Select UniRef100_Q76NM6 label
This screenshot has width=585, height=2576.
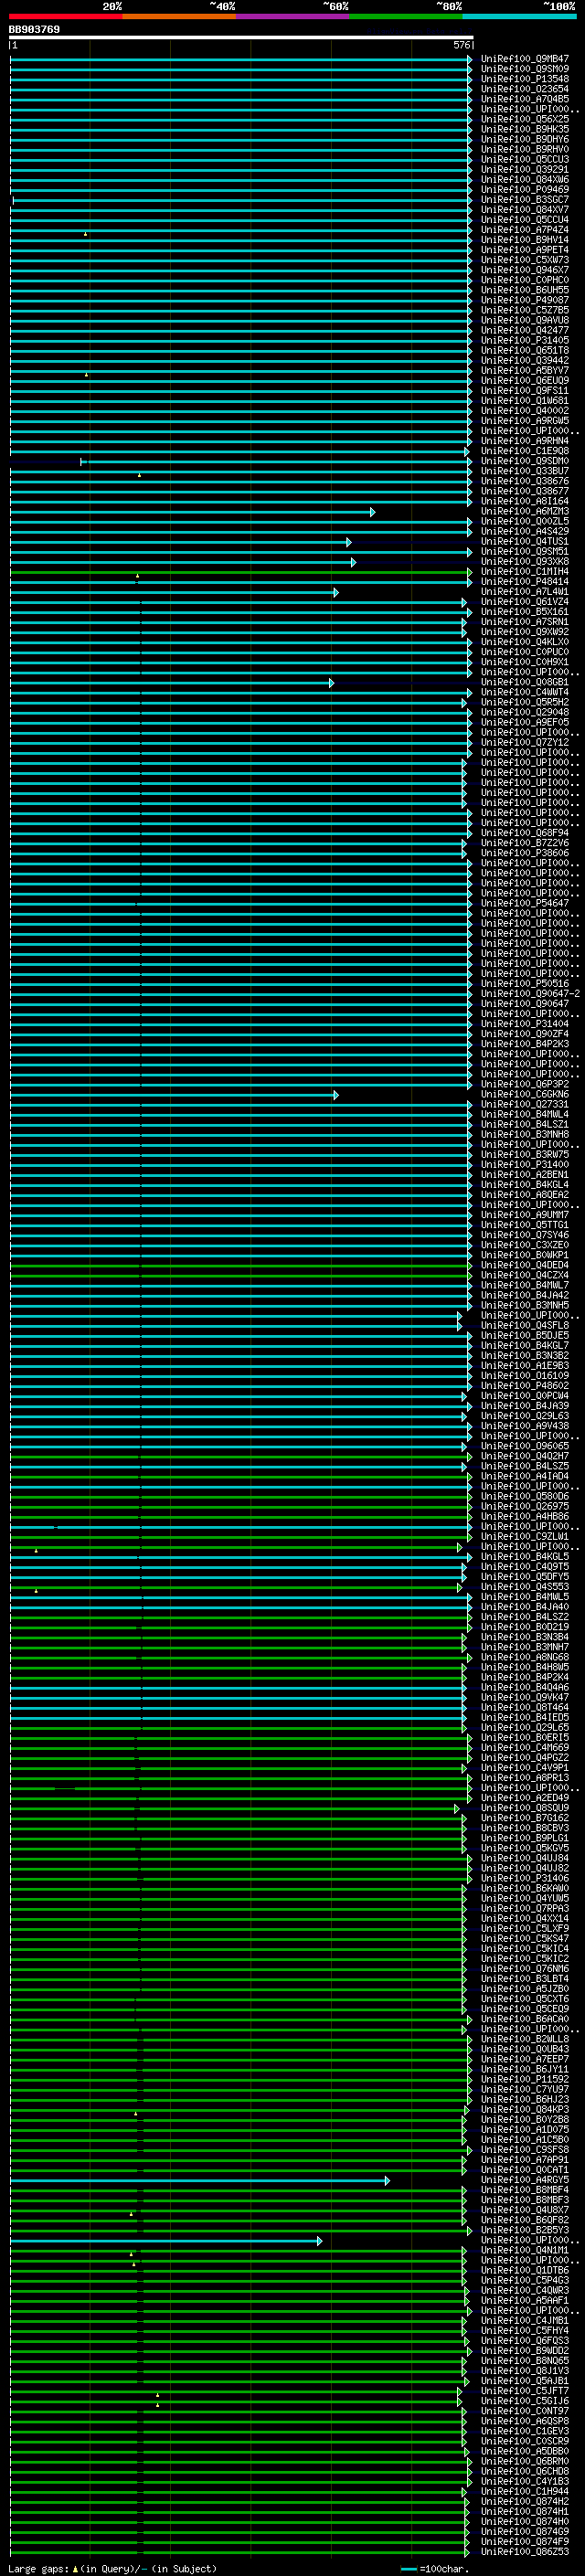(x=525, y=1968)
